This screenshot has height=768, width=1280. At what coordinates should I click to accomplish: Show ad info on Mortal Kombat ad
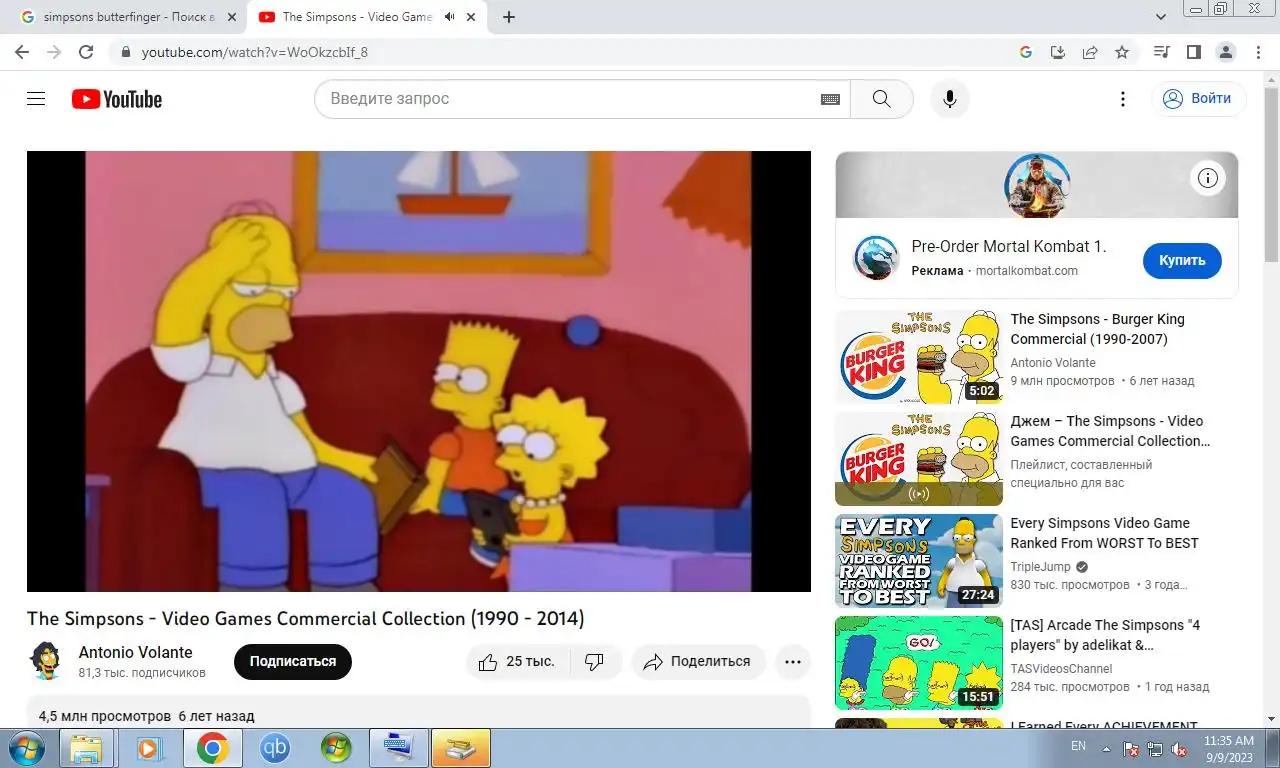pyautogui.click(x=1208, y=179)
